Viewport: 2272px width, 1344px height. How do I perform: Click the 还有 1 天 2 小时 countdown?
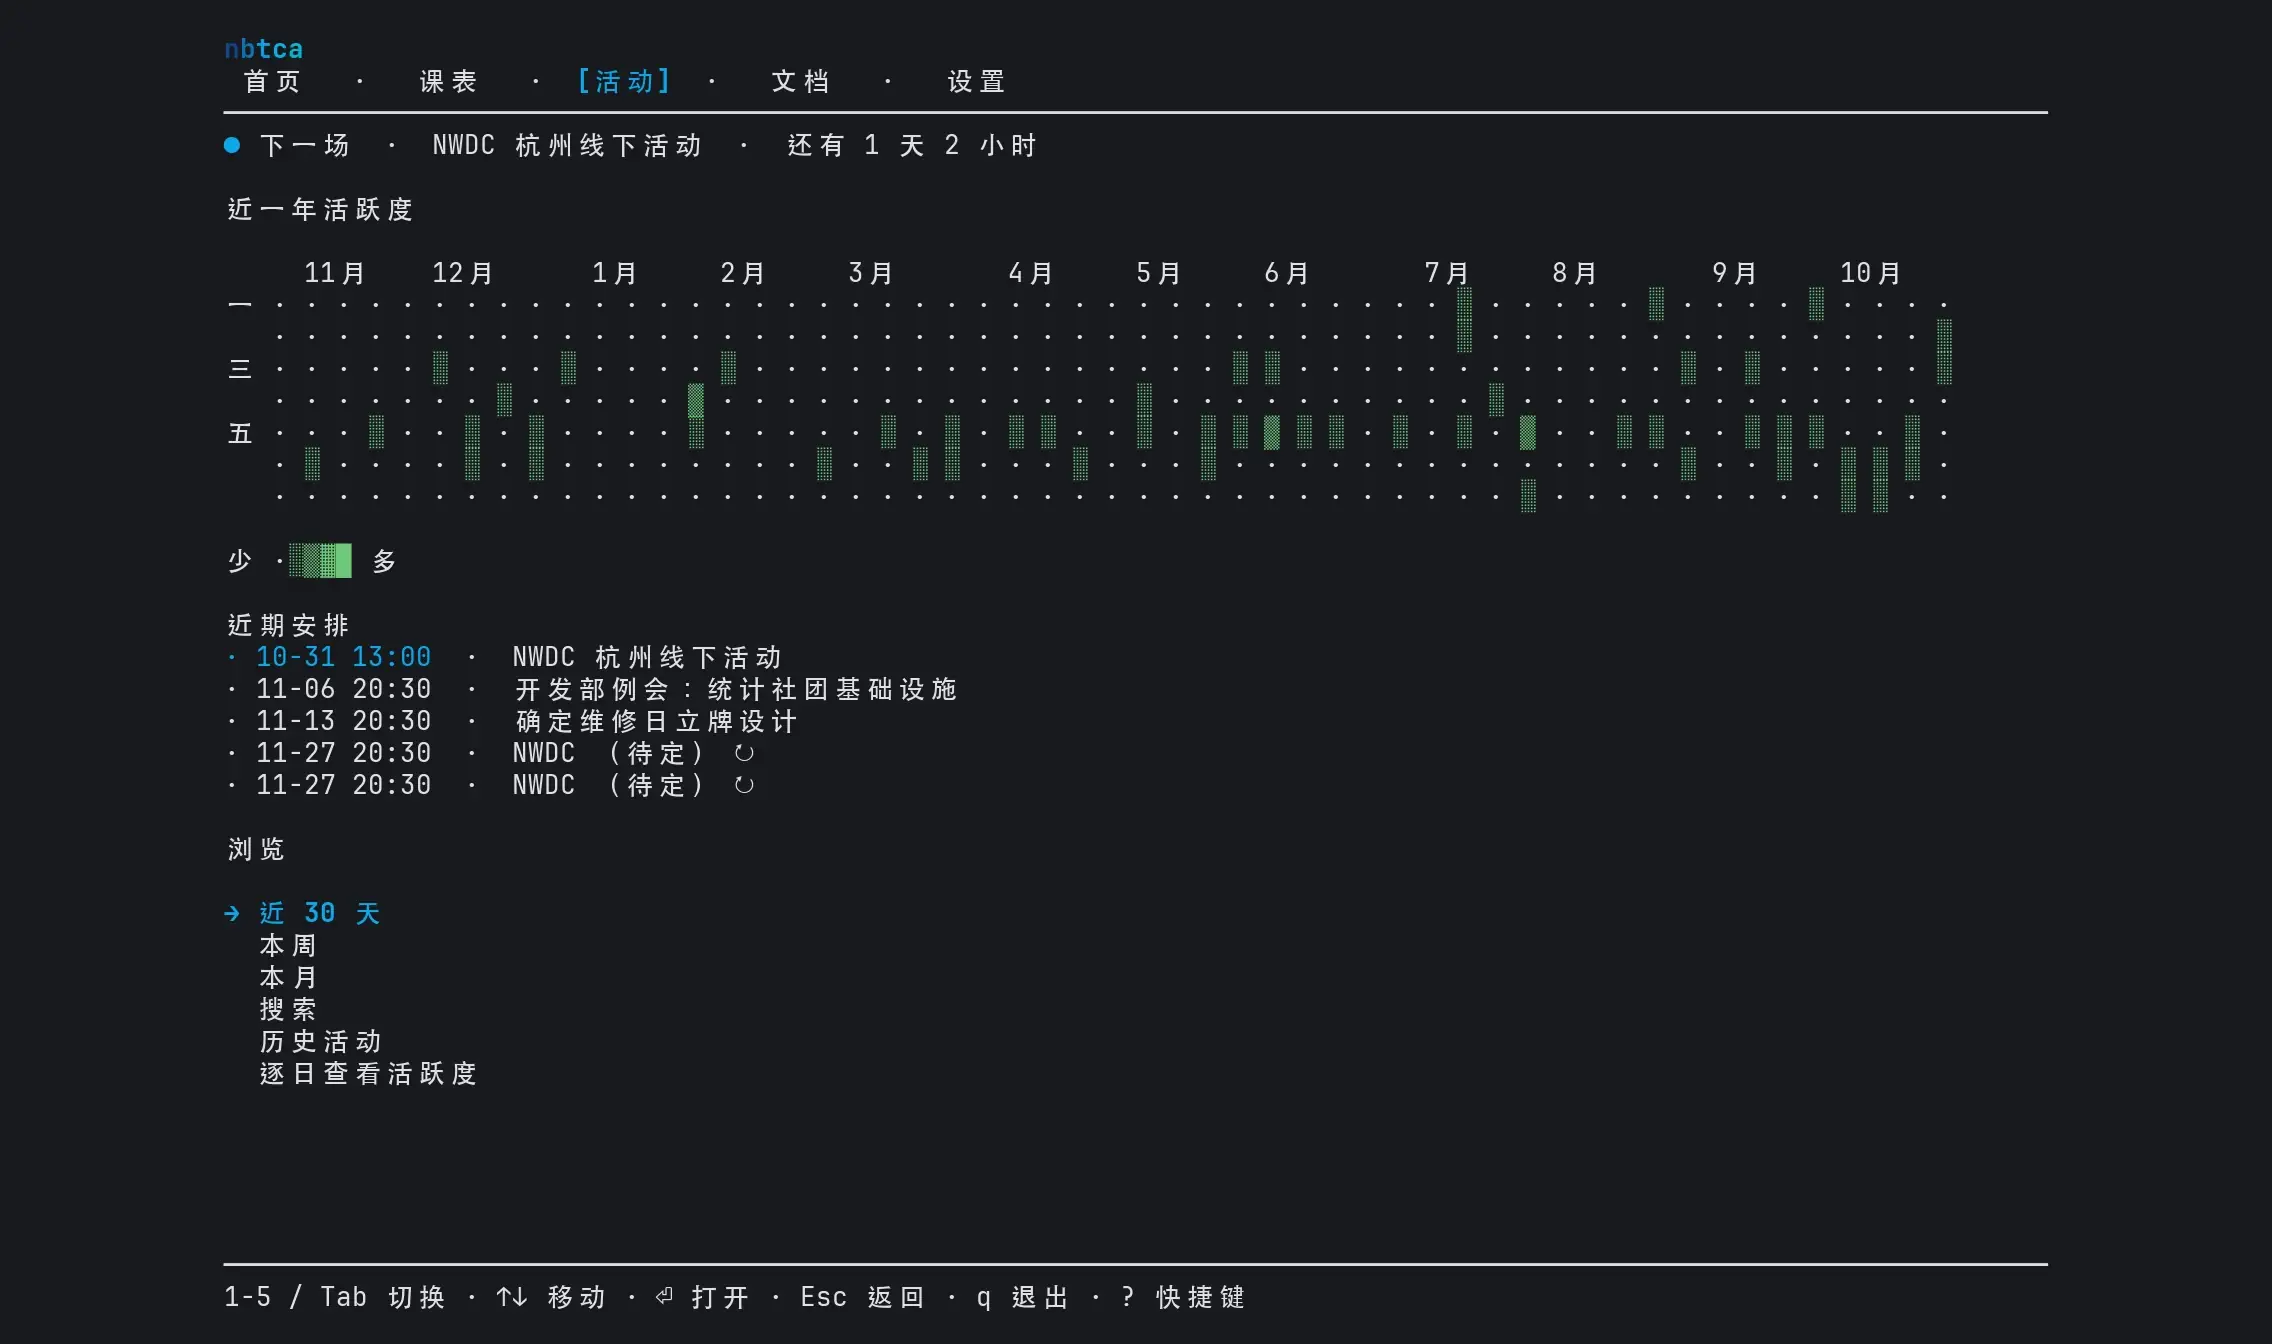click(x=912, y=145)
